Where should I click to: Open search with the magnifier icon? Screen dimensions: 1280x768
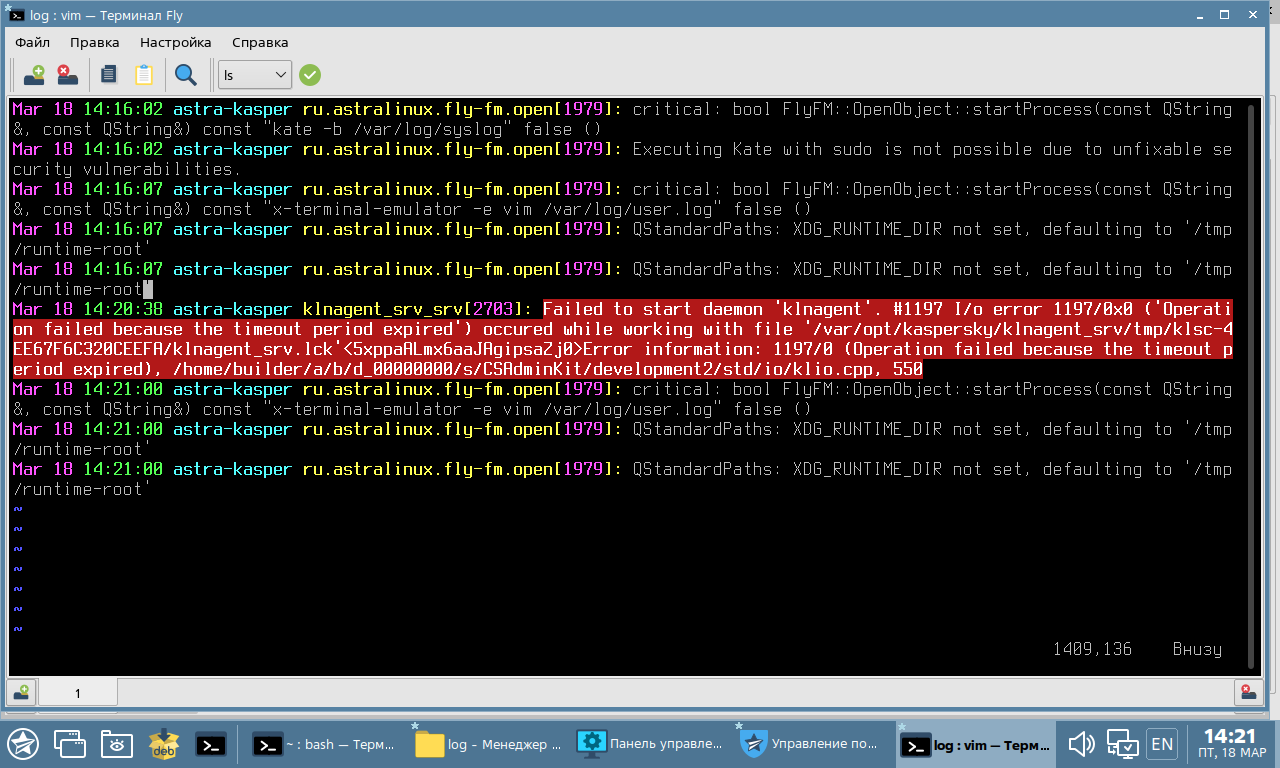pos(186,74)
